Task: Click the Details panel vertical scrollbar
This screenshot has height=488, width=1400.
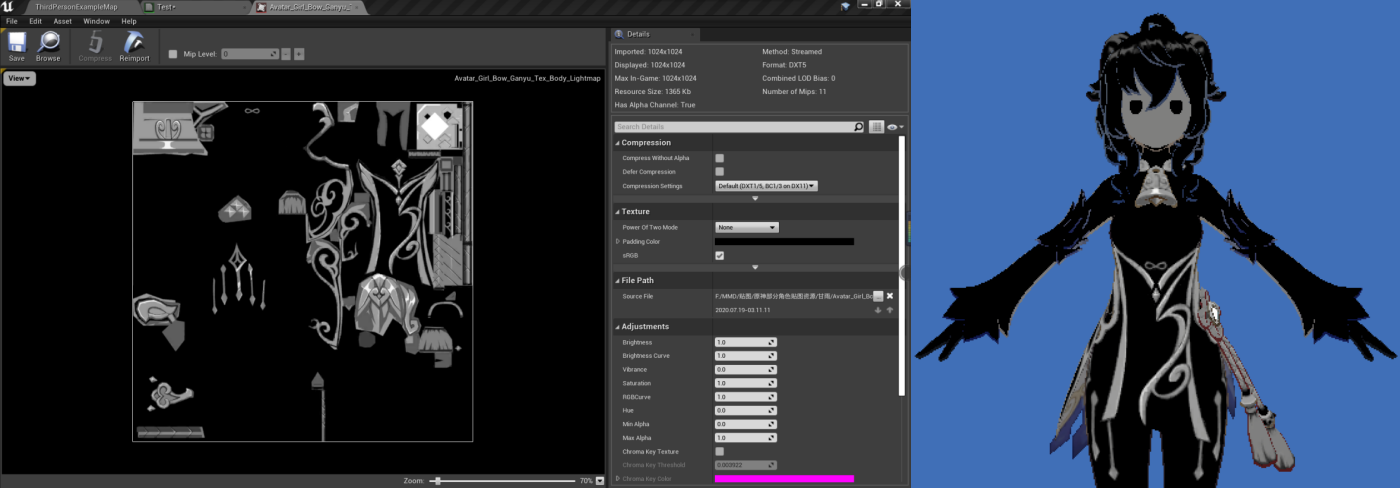Action: tap(901, 268)
